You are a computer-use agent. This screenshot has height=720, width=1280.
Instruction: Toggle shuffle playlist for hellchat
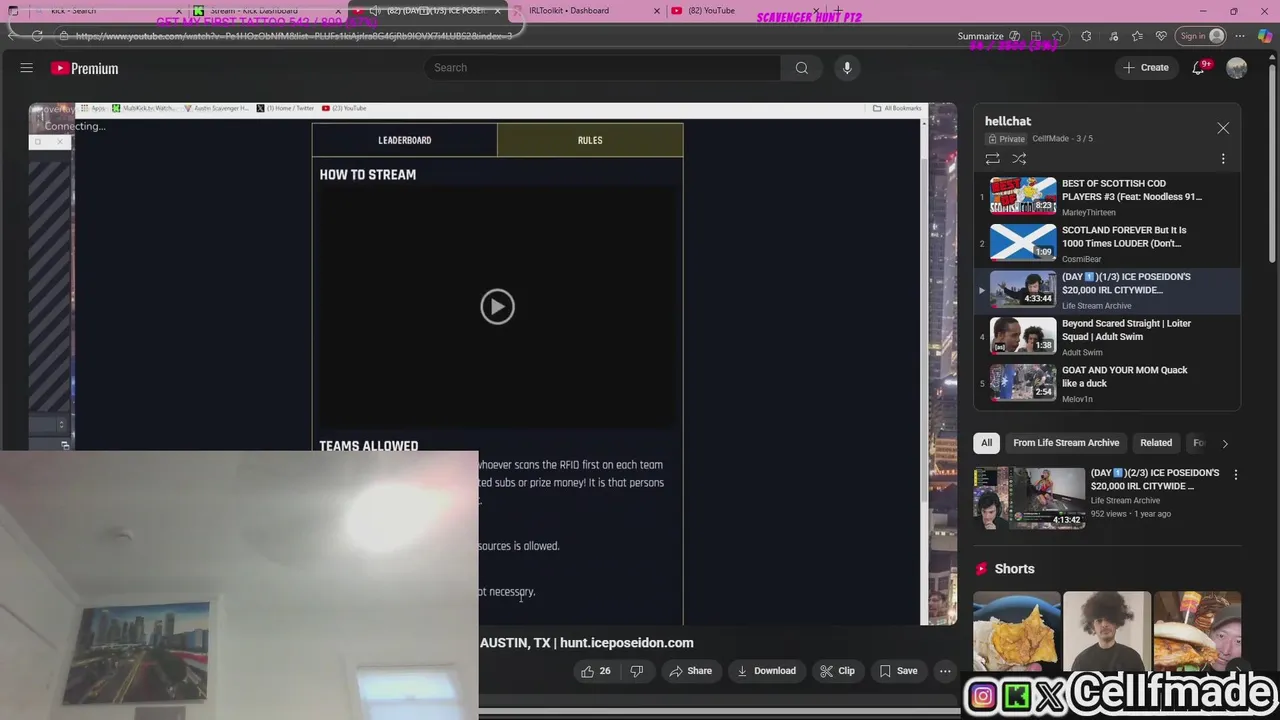[x=1019, y=159]
